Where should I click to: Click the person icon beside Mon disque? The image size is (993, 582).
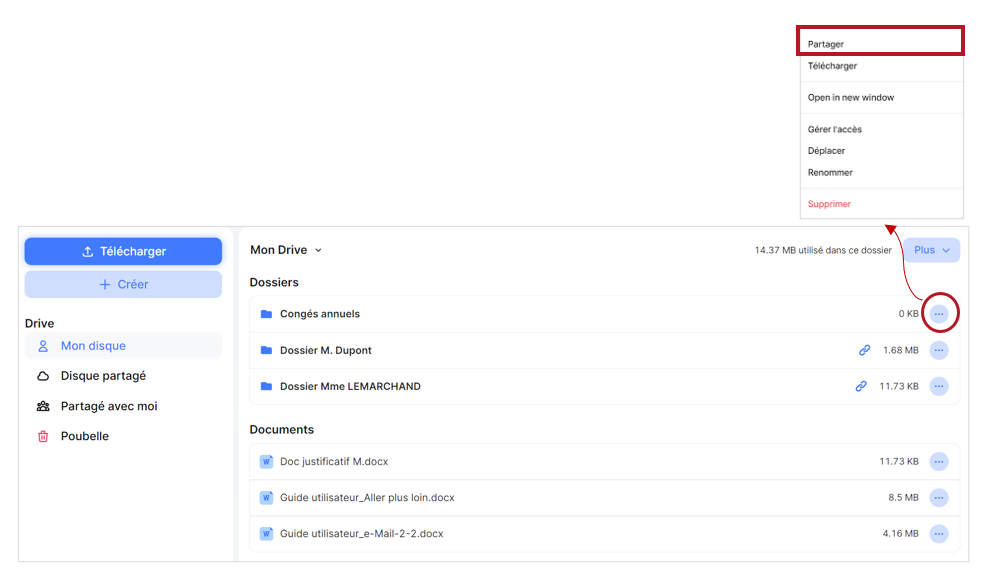point(43,346)
